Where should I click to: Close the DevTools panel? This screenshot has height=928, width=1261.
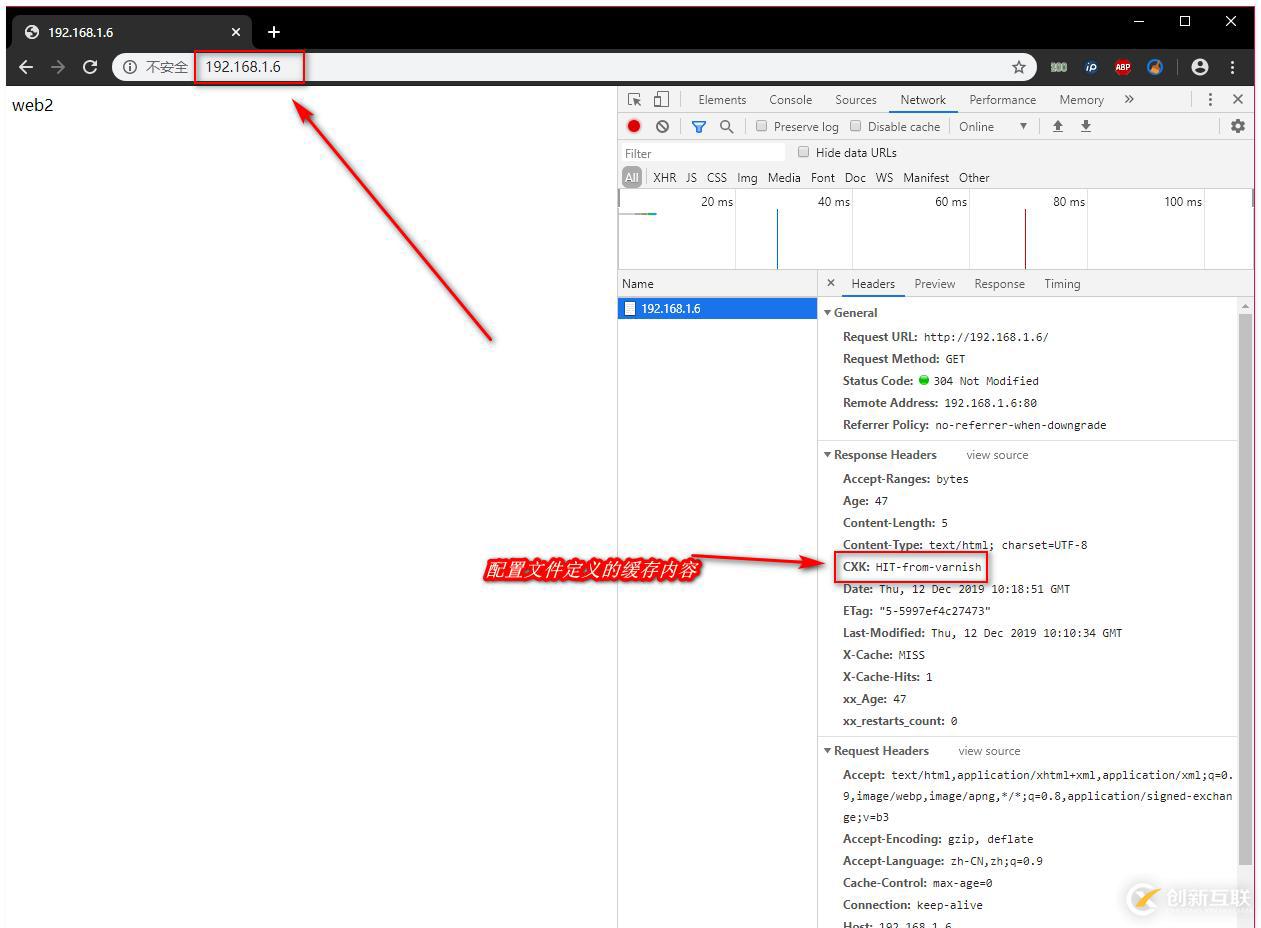pos(1238,99)
